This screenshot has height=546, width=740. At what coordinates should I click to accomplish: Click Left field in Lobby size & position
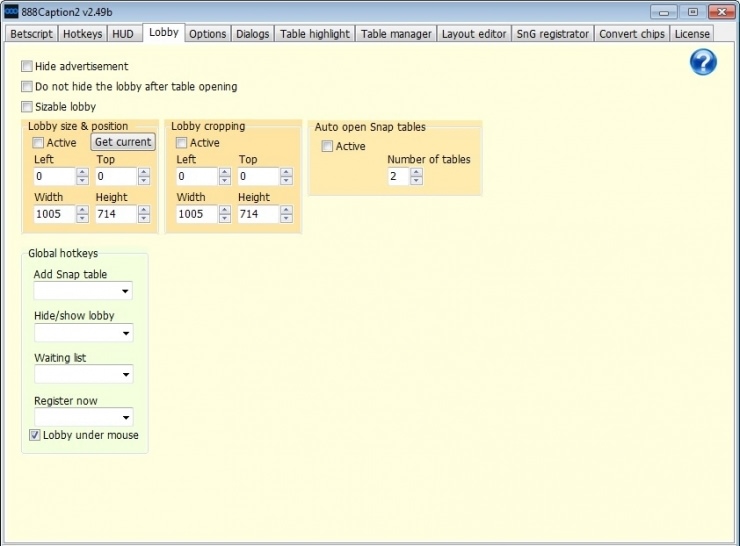click(x=55, y=176)
